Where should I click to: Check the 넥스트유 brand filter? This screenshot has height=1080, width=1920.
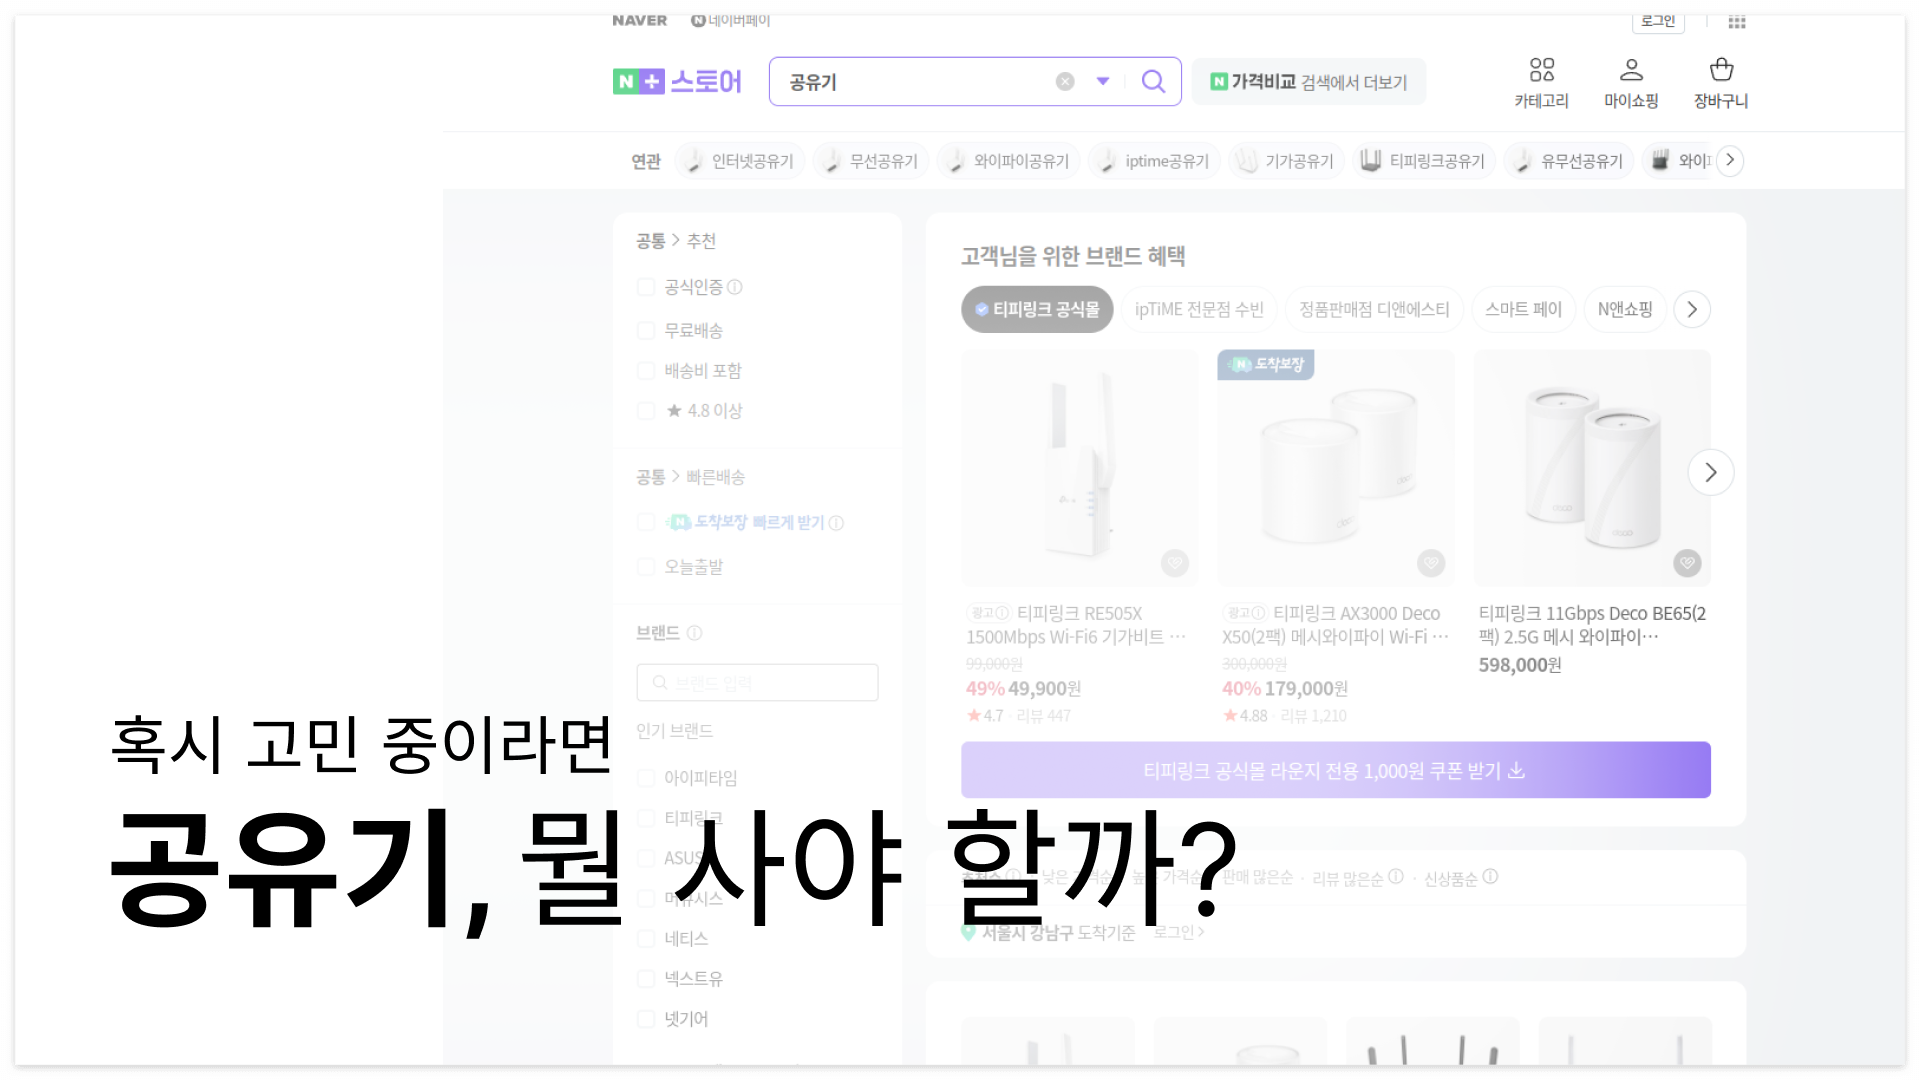point(646,979)
